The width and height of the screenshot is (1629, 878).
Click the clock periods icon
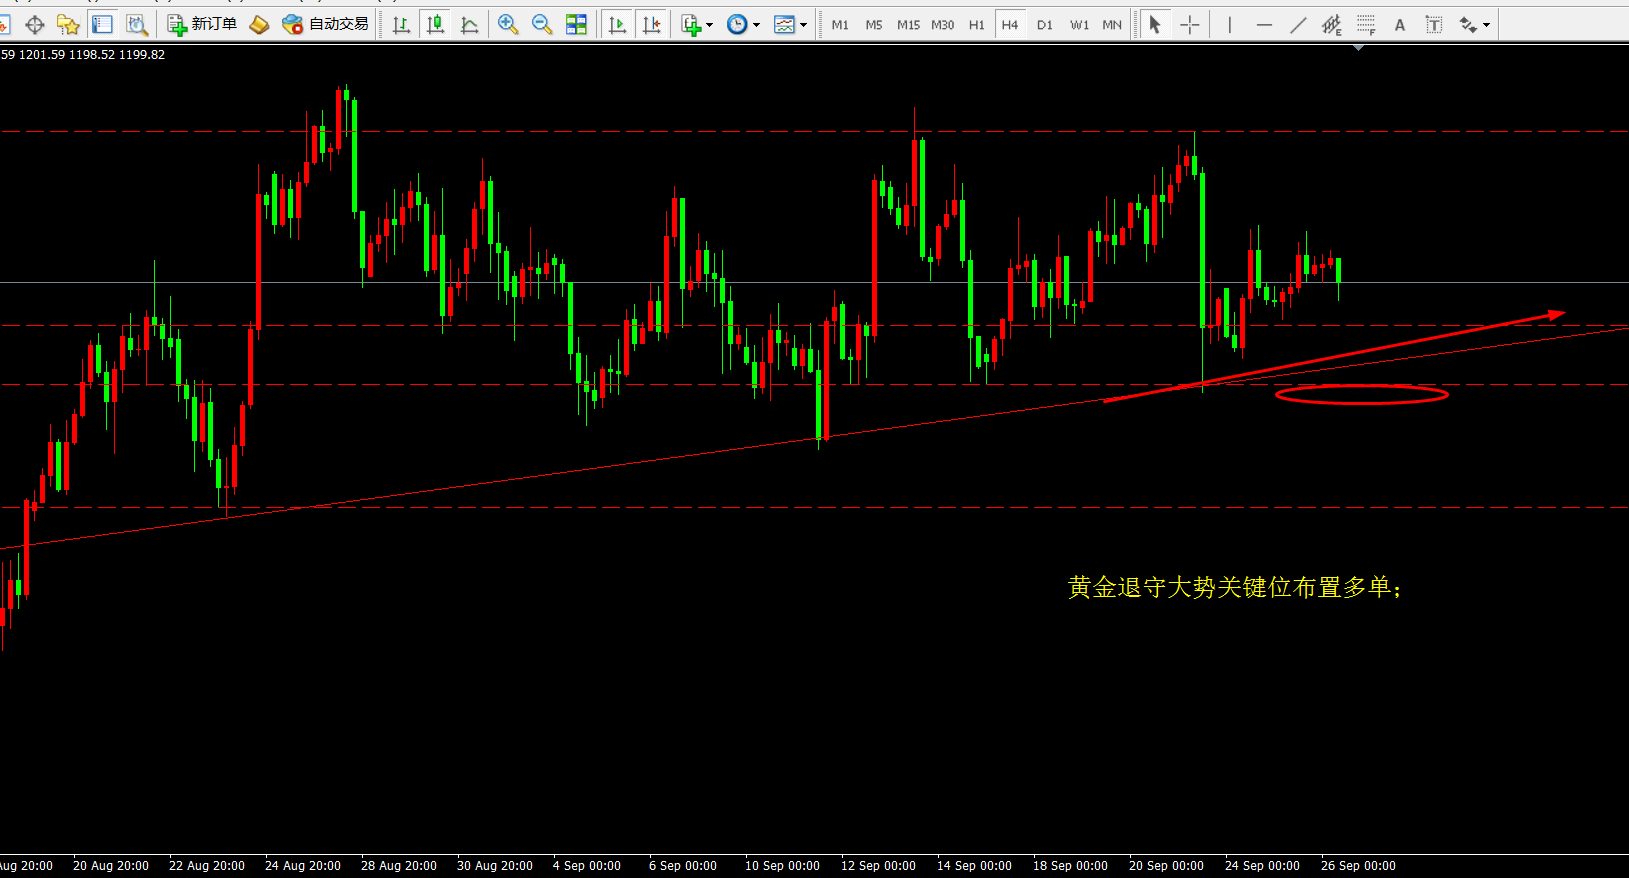coord(737,24)
